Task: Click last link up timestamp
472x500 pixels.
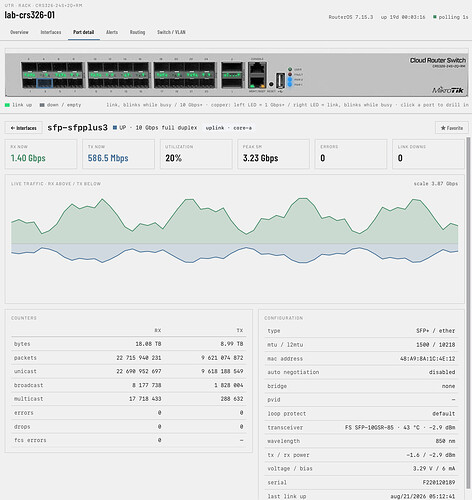Action: 423,496
